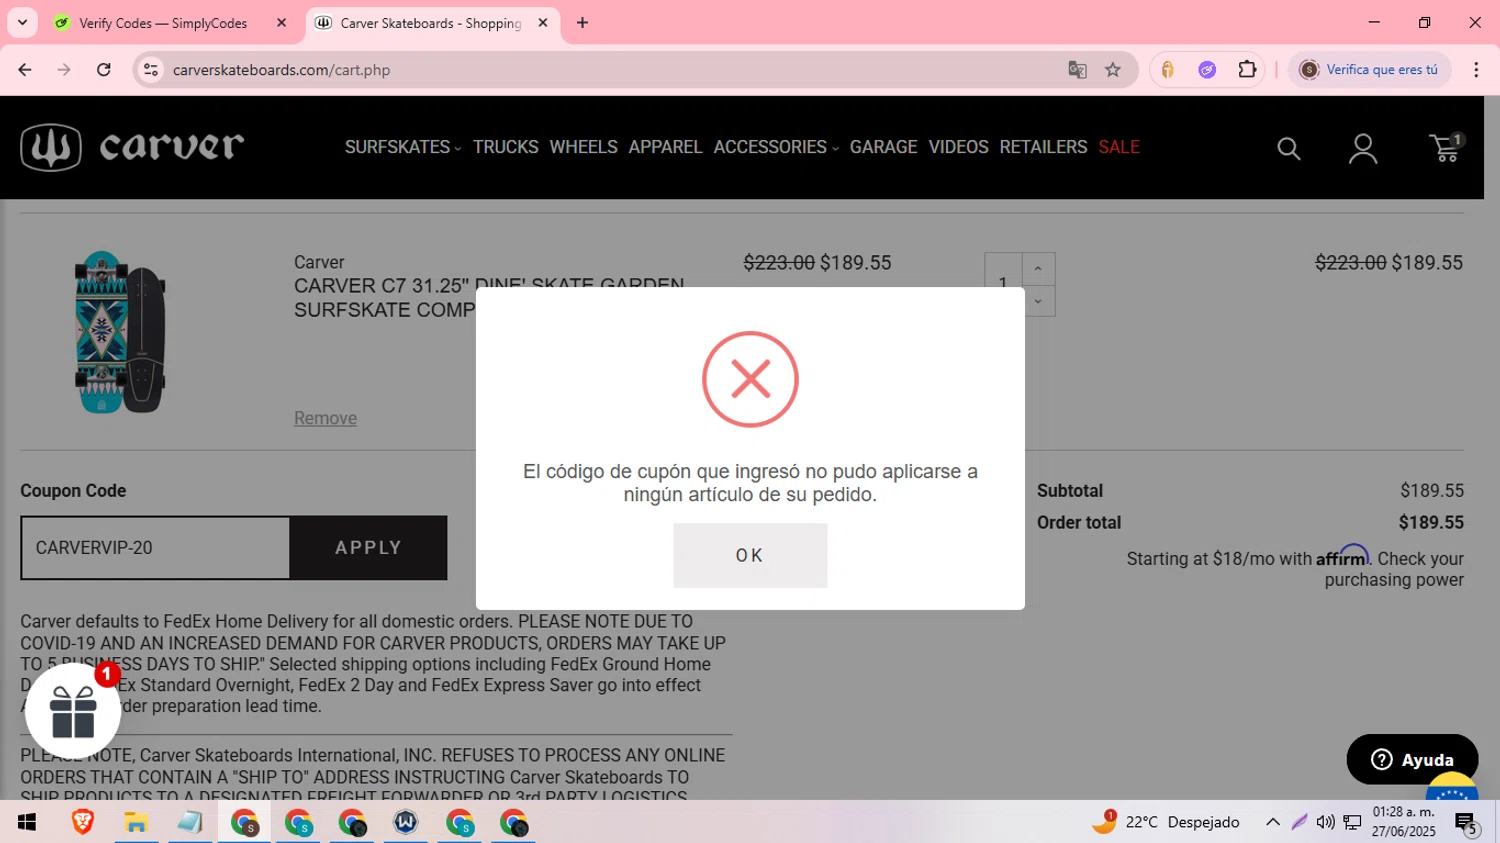This screenshot has height=843, width=1500.
Task: Open the SALE menu item
Action: coord(1119,147)
